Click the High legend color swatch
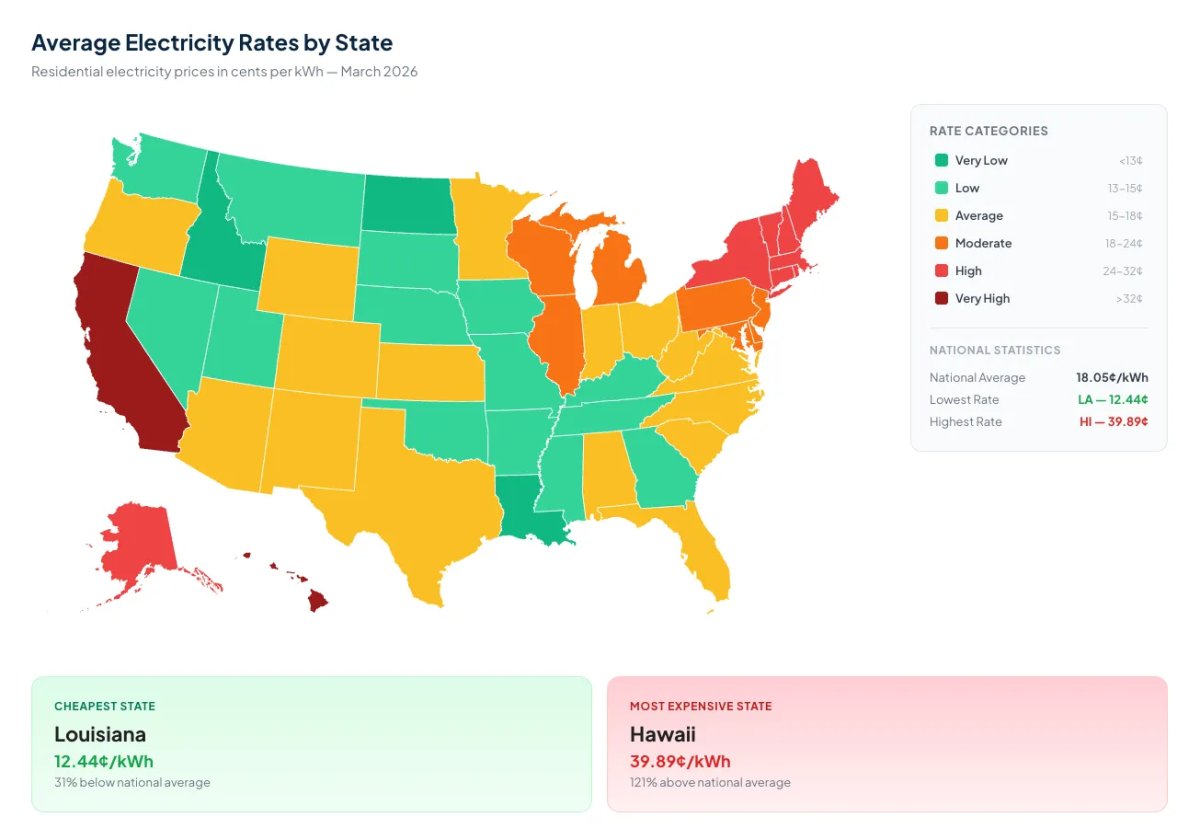1200x840 pixels. coord(941,271)
